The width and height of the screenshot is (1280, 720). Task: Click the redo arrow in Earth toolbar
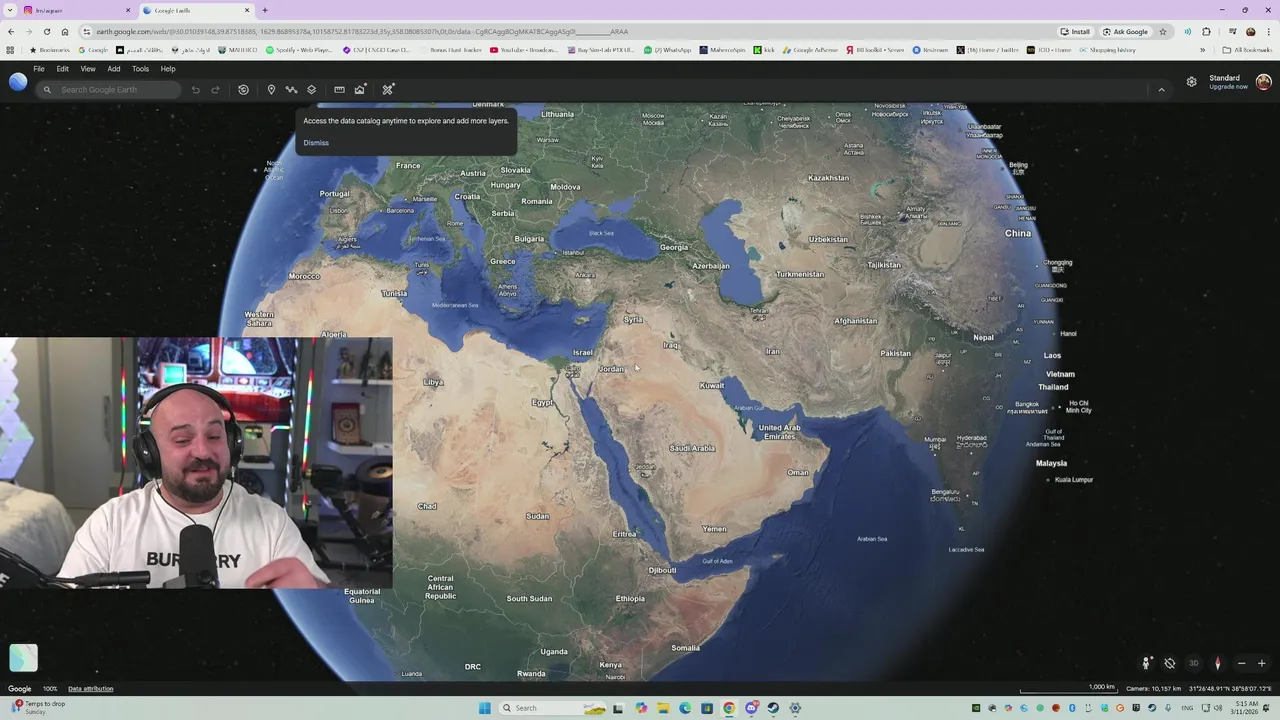pyautogui.click(x=215, y=90)
